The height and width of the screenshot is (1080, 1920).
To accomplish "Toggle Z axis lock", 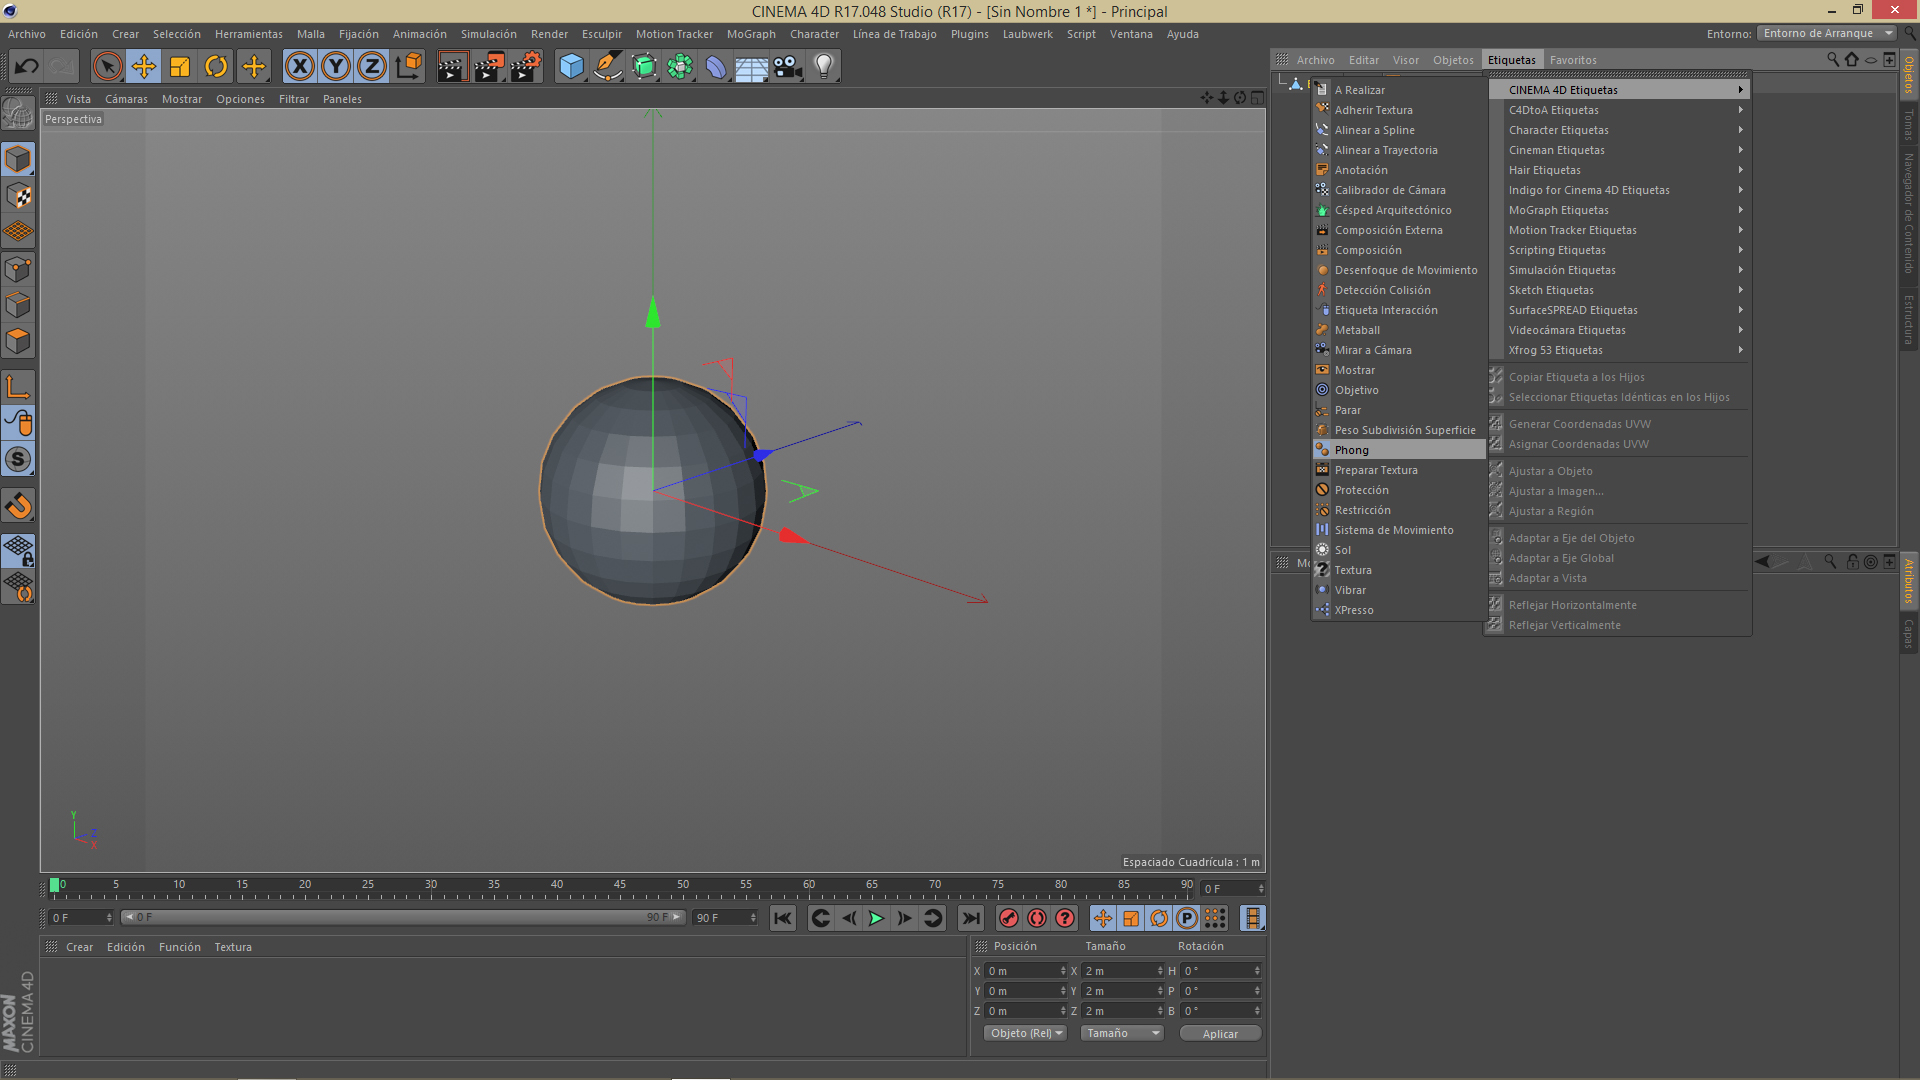I will point(372,67).
